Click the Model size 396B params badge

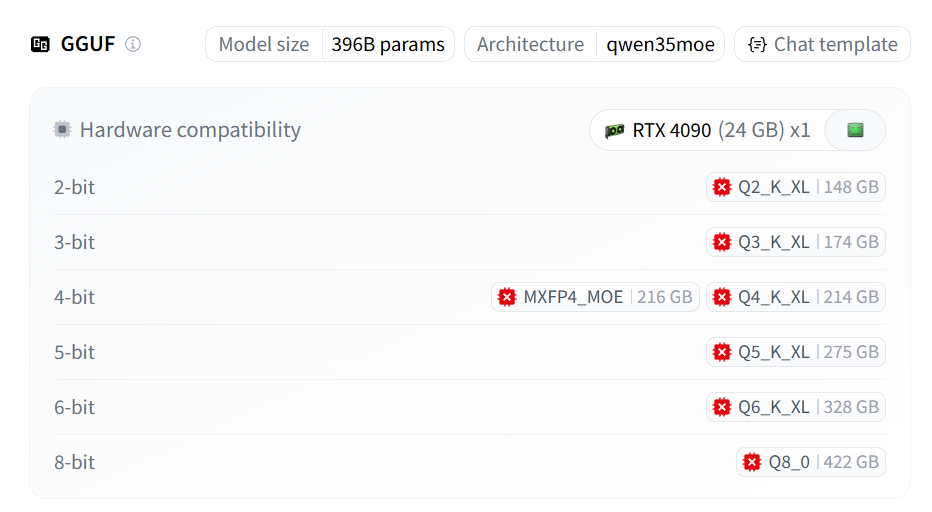330,44
